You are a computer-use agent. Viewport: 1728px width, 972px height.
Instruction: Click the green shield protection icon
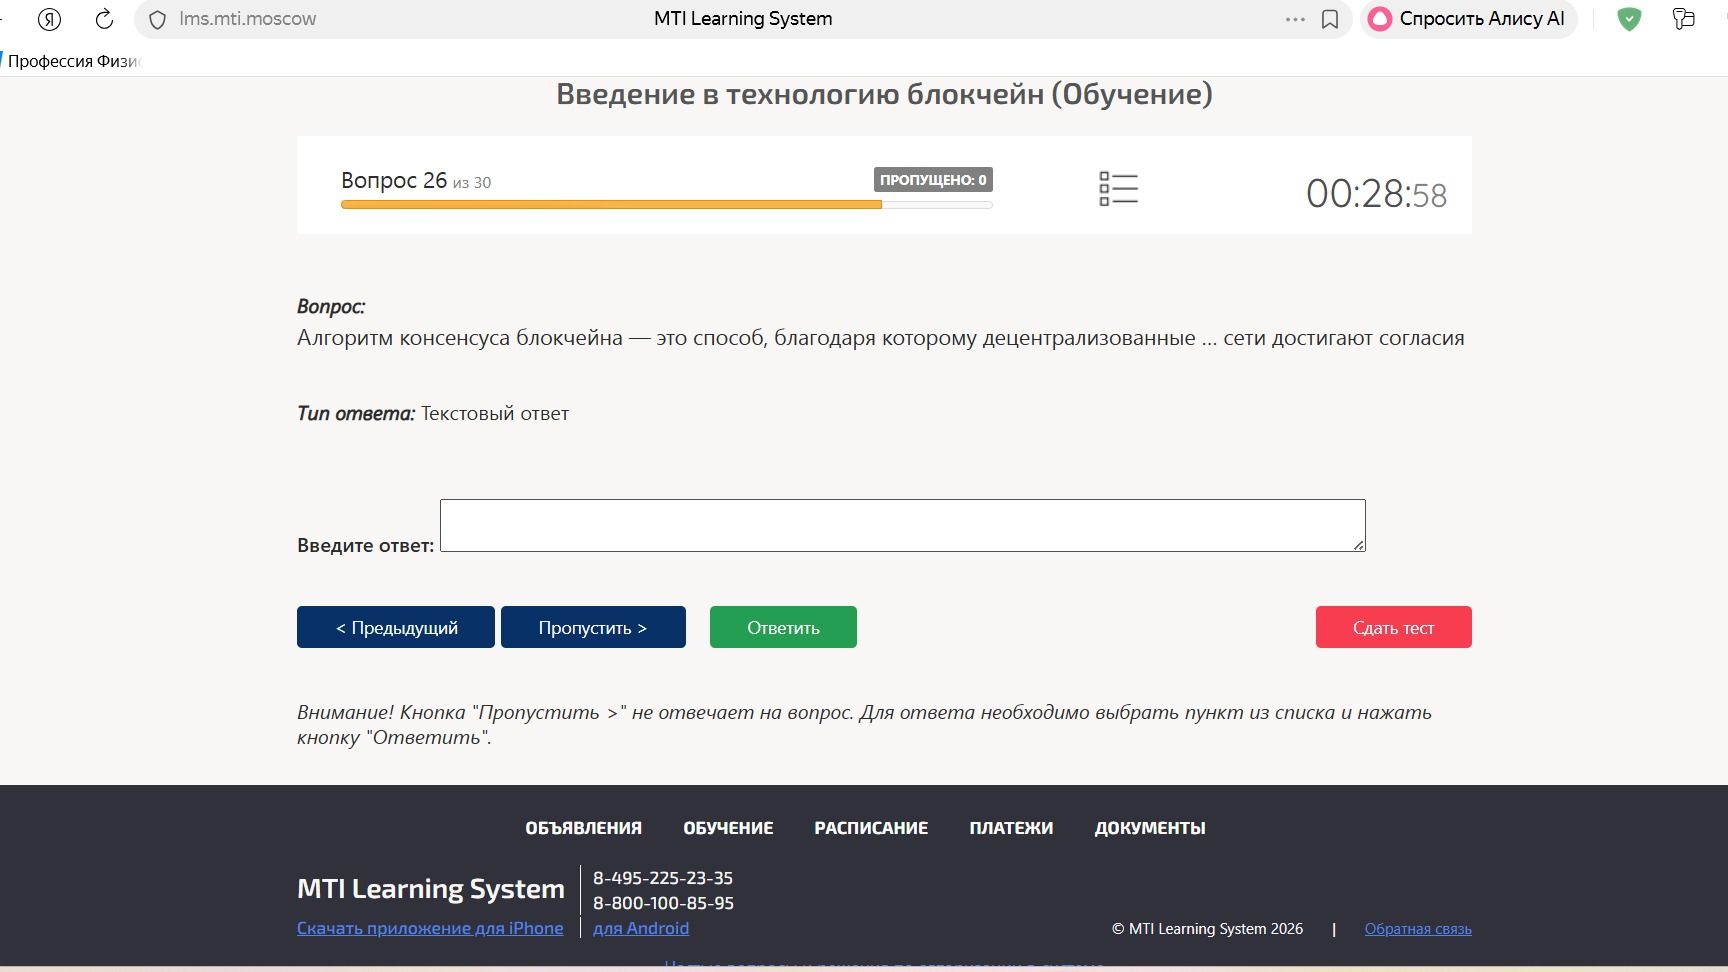pos(1629,19)
